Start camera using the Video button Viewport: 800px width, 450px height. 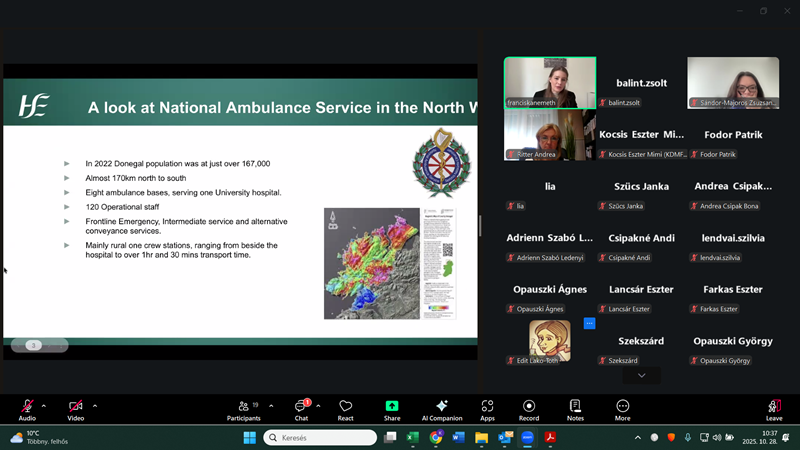[x=75, y=408]
